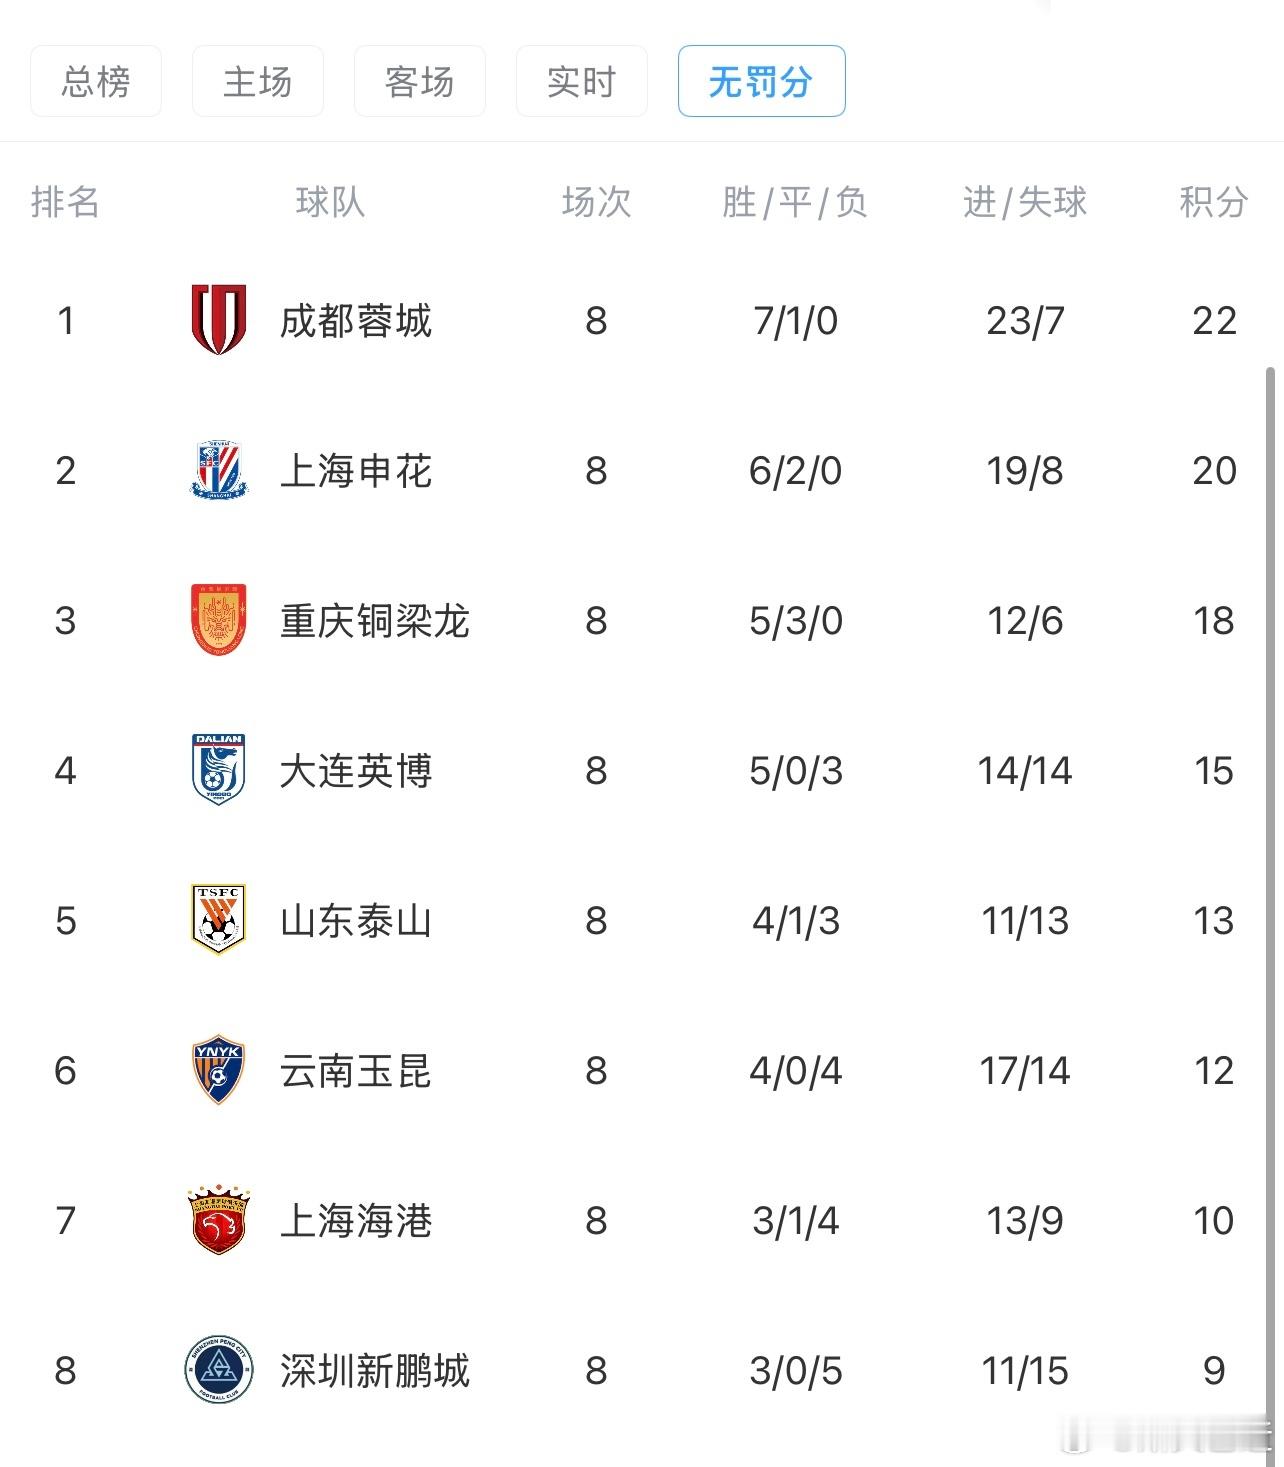Click the 上海申花 club badge

click(x=218, y=471)
